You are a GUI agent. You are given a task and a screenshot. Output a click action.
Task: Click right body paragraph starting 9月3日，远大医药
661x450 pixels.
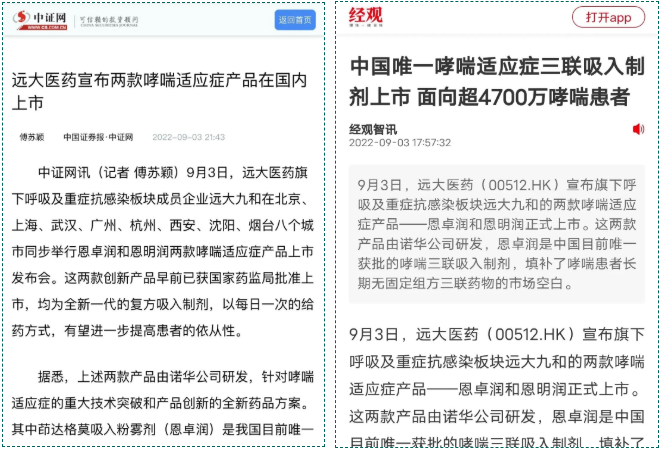[x=497, y=388]
